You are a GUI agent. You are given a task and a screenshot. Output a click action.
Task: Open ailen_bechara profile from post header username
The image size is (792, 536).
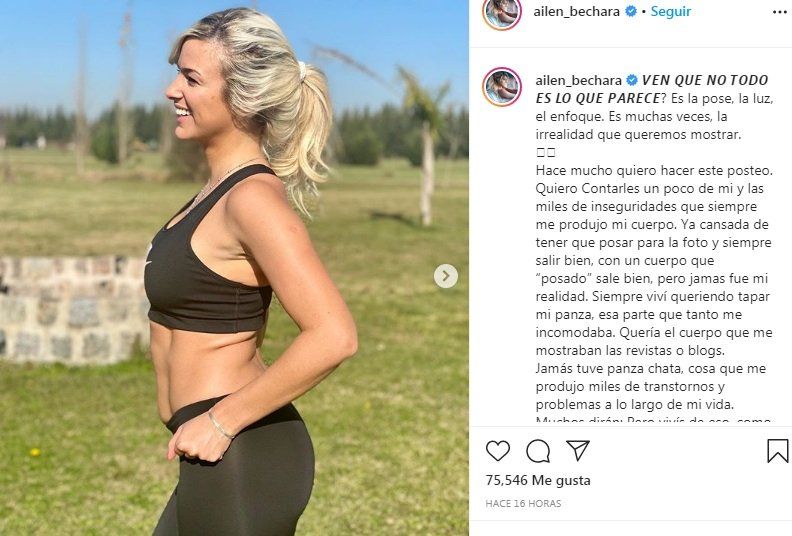point(576,11)
